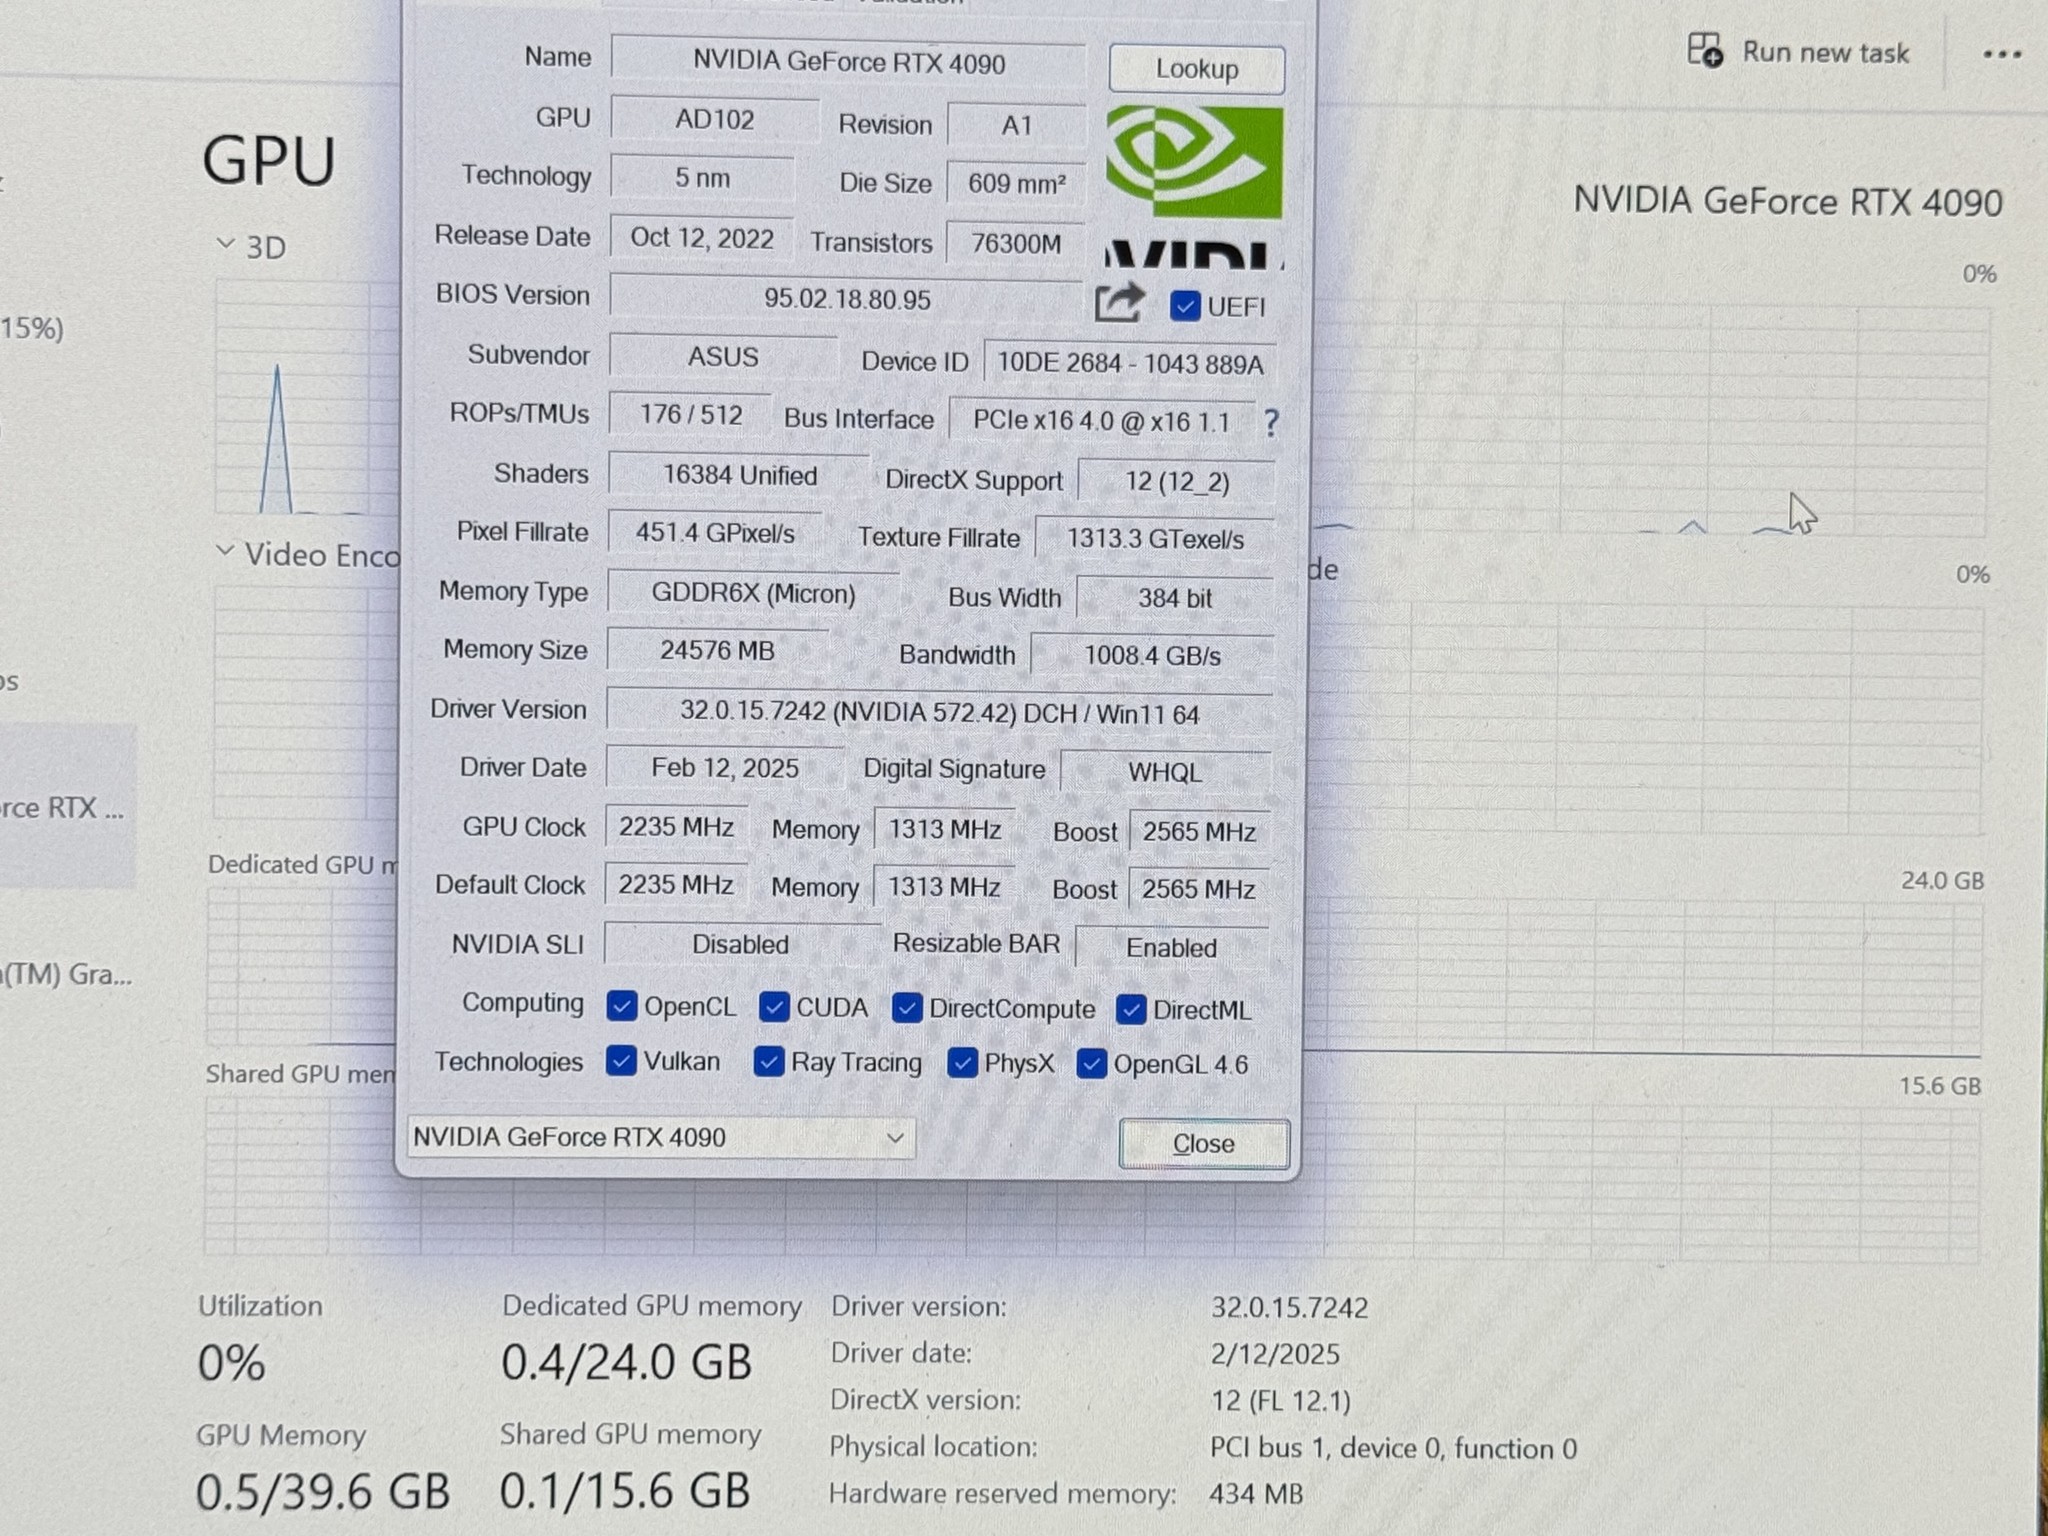Click the Bus Interface question mark
2048x1536 pixels.
pyautogui.click(x=1270, y=422)
